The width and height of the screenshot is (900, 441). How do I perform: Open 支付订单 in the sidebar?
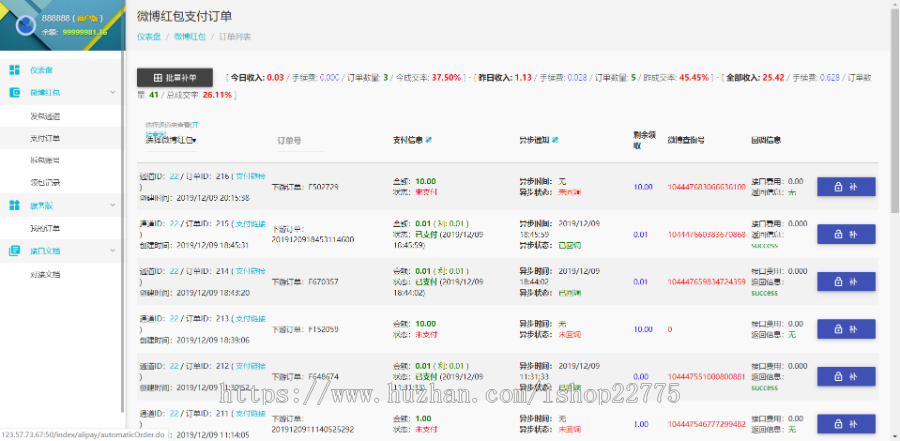pyautogui.click(x=45, y=138)
